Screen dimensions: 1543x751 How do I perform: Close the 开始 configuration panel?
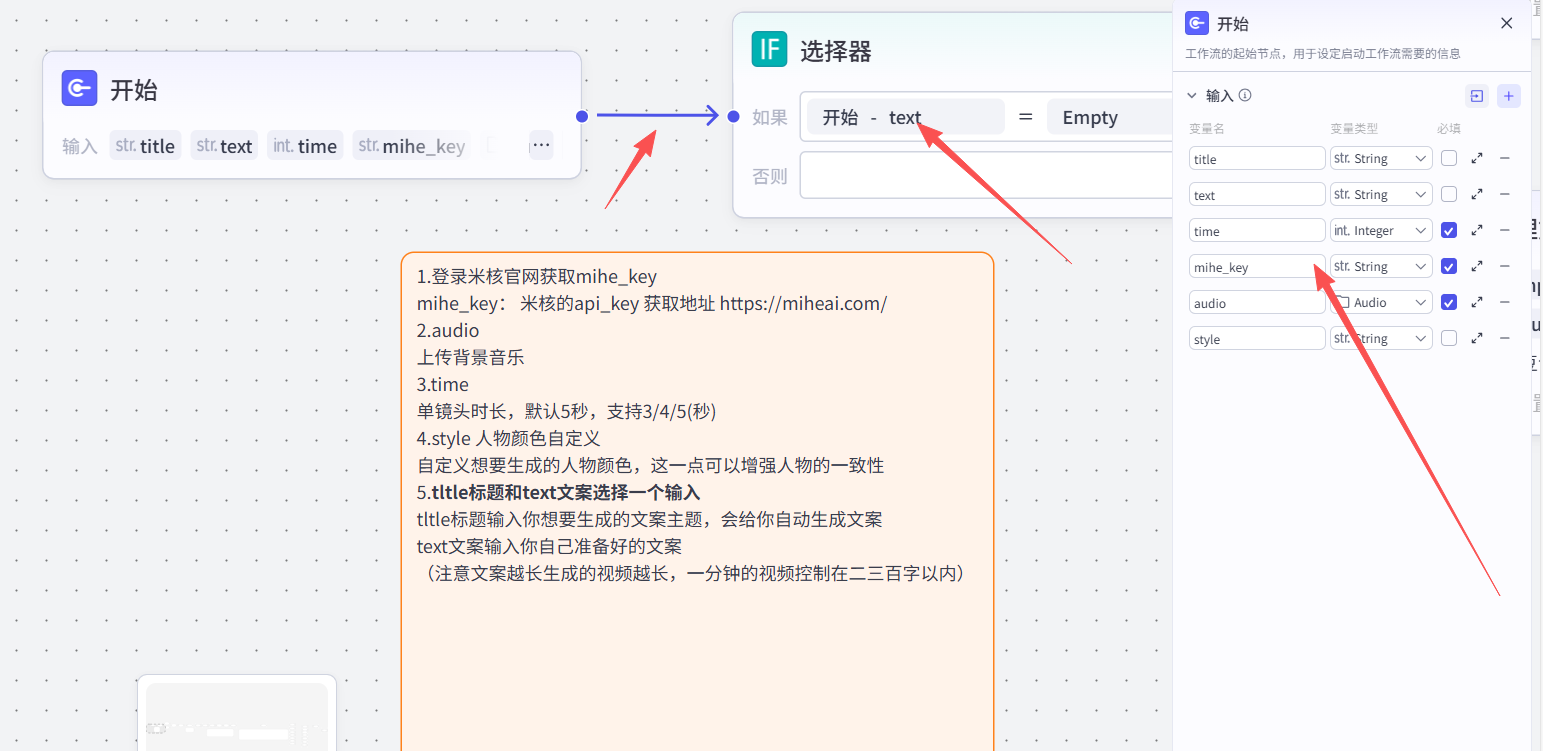[x=1507, y=23]
